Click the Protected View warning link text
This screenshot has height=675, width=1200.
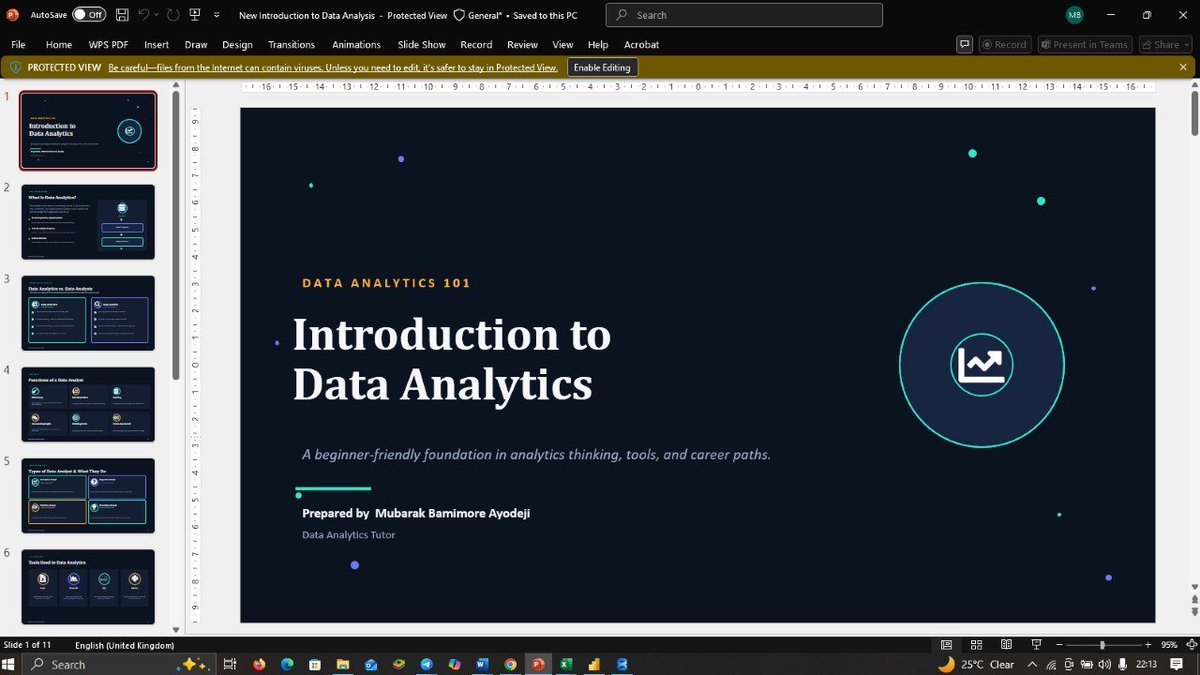(333, 67)
